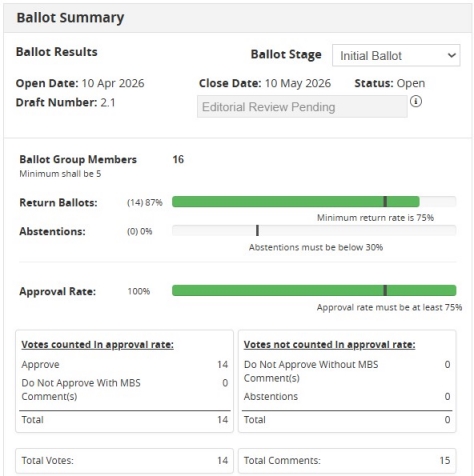Select the Do Not Approve Without MBS Comment(s) row

point(347,371)
